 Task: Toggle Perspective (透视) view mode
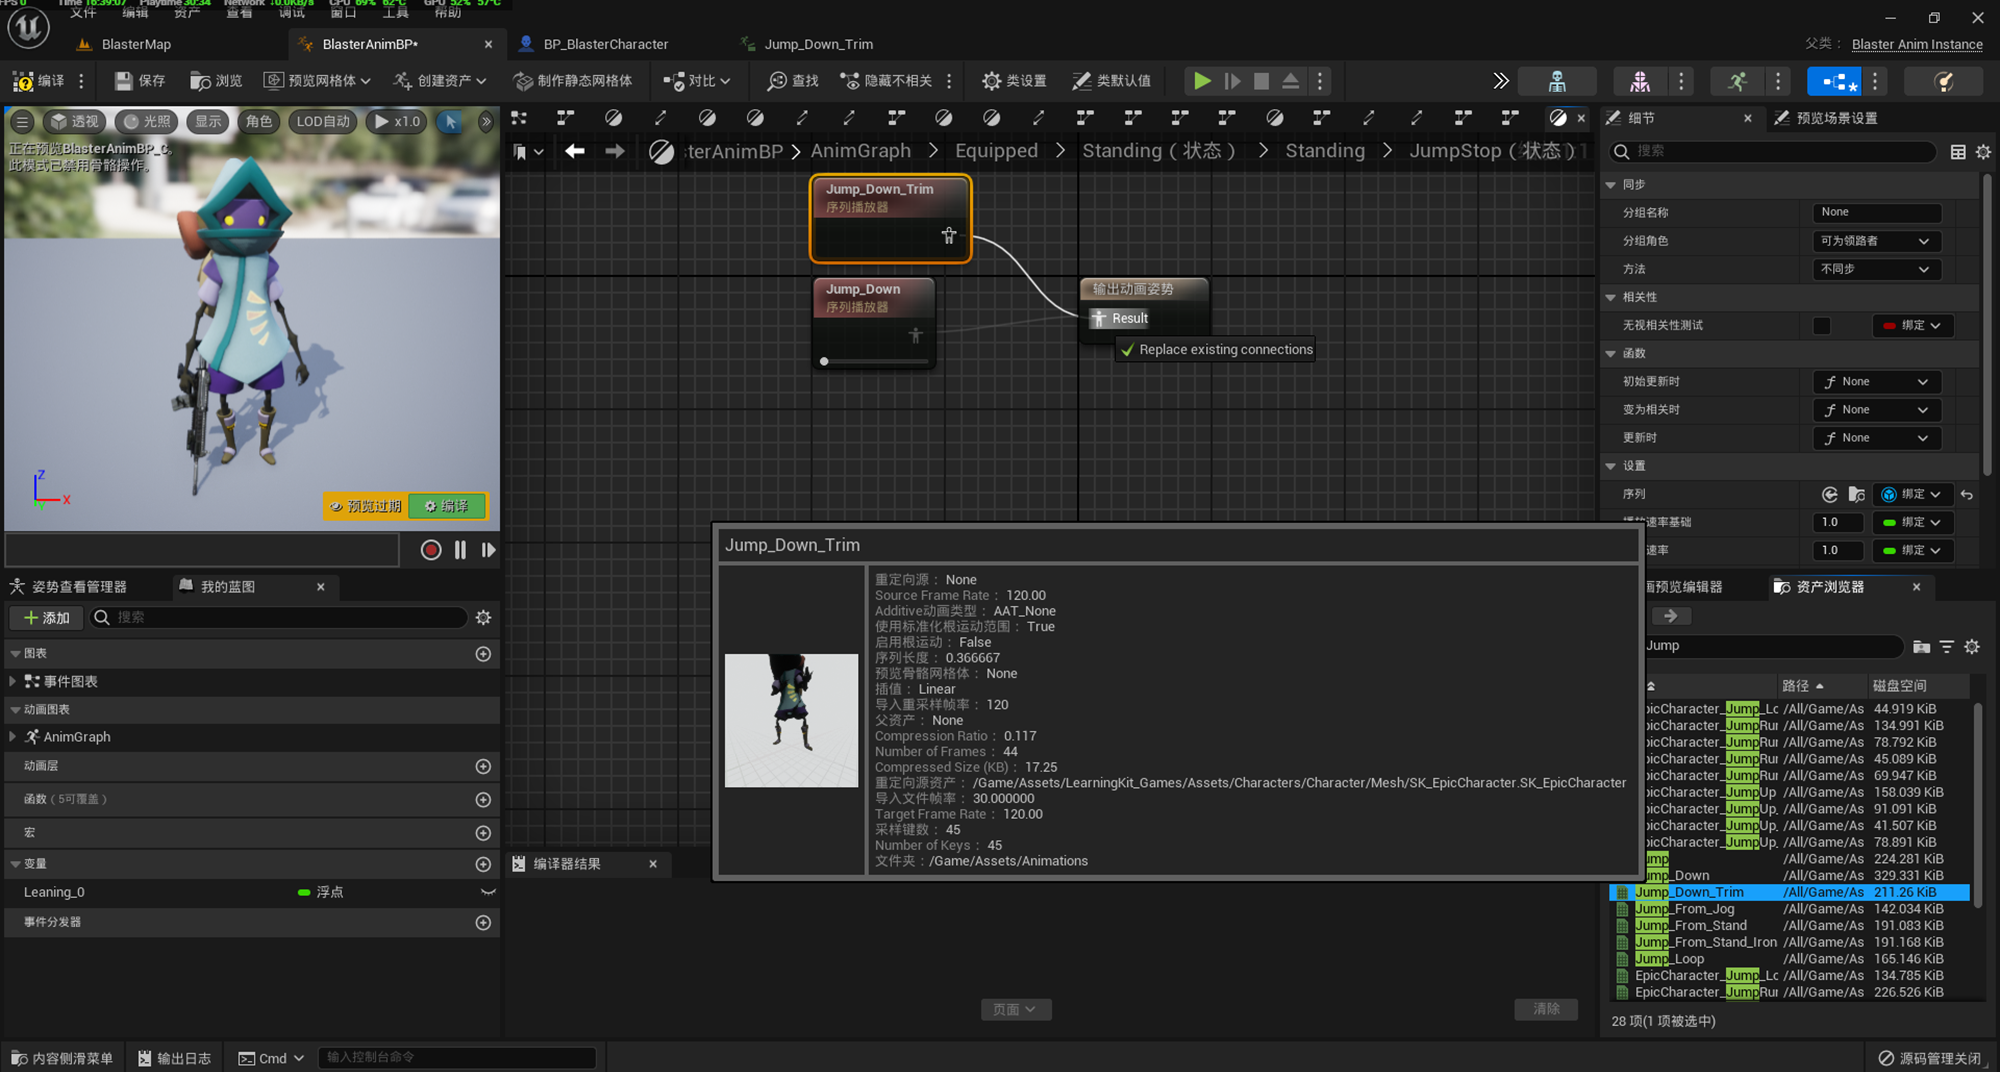pyautogui.click(x=75, y=122)
